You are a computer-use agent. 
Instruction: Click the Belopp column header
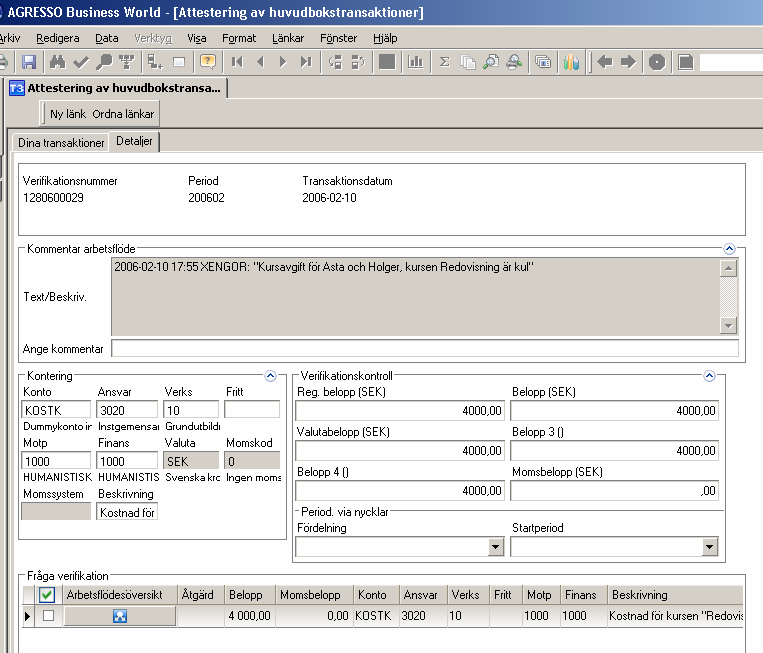(x=250, y=595)
